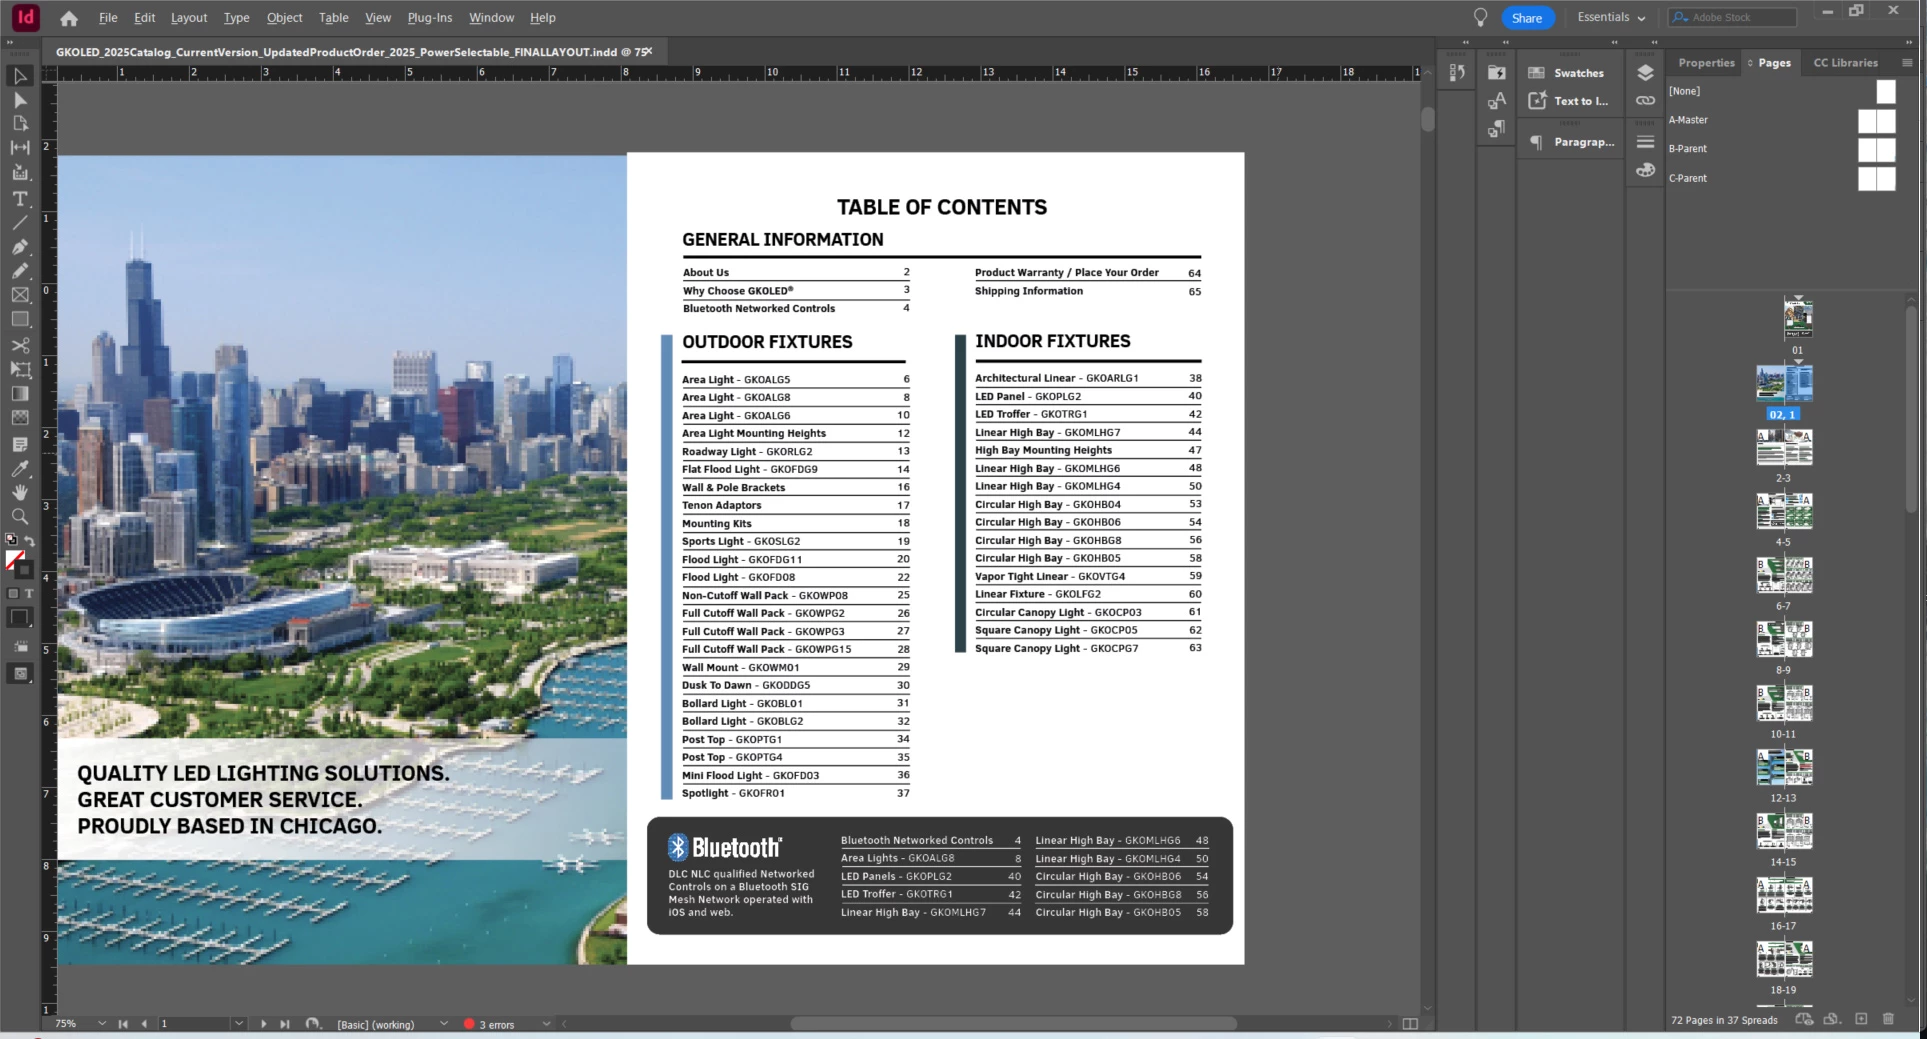Select the Gradient Swatch tool

point(20,394)
